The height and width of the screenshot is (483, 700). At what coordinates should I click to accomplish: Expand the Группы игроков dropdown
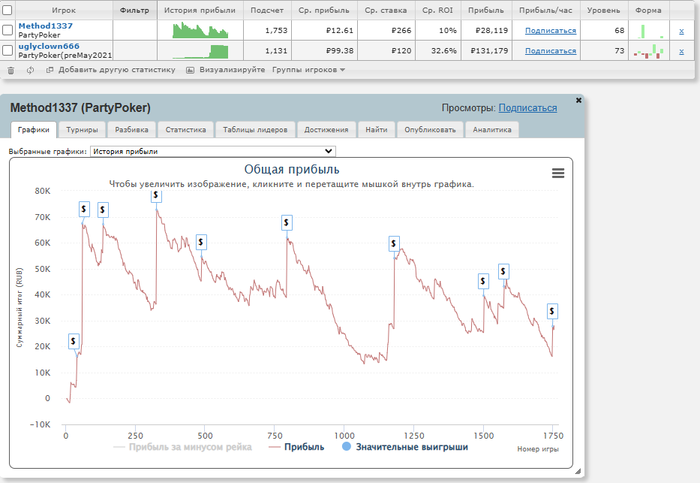coord(308,70)
